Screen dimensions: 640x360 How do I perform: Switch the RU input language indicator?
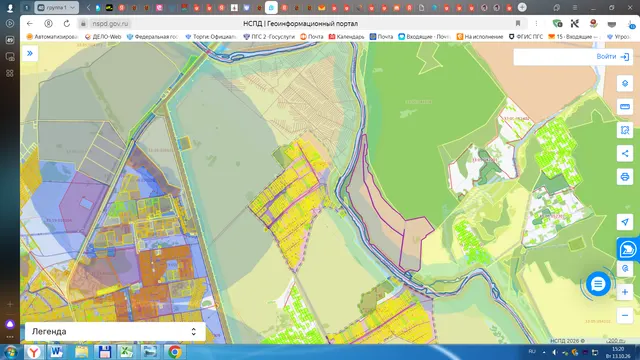(x=532, y=351)
